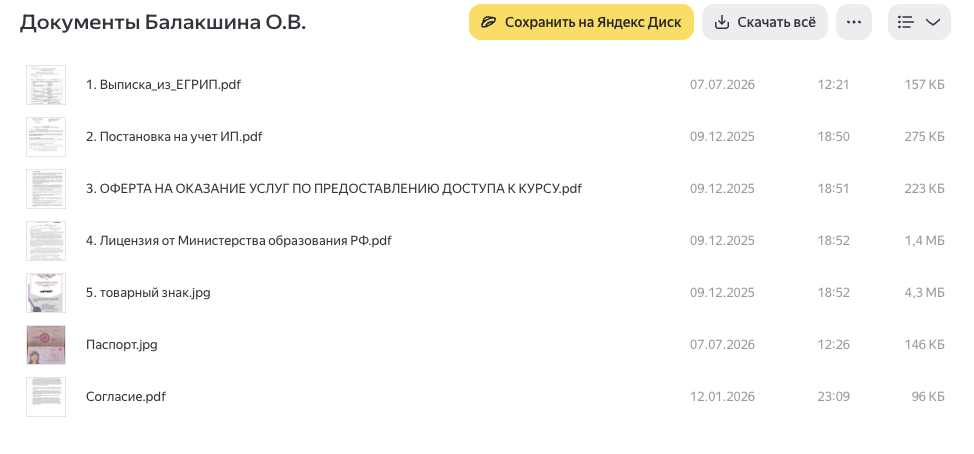Click date 12.01.2026 of Согласие.pdf row
Image resolution: width=974 pixels, height=454 pixels.
click(x=722, y=397)
